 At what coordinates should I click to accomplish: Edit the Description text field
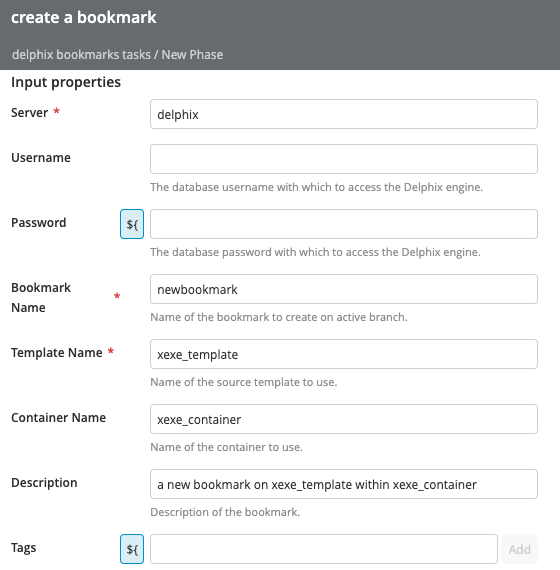[x=344, y=484]
